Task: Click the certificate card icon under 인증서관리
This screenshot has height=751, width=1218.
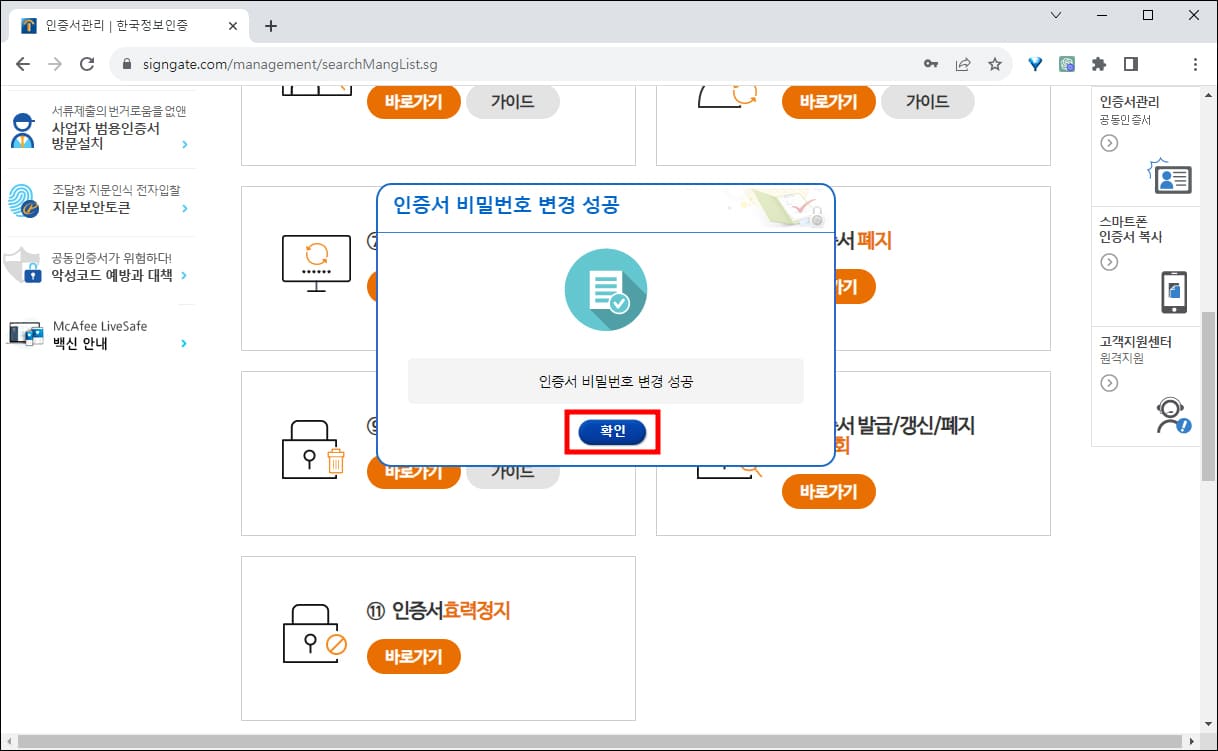Action: [x=1172, y=179]
